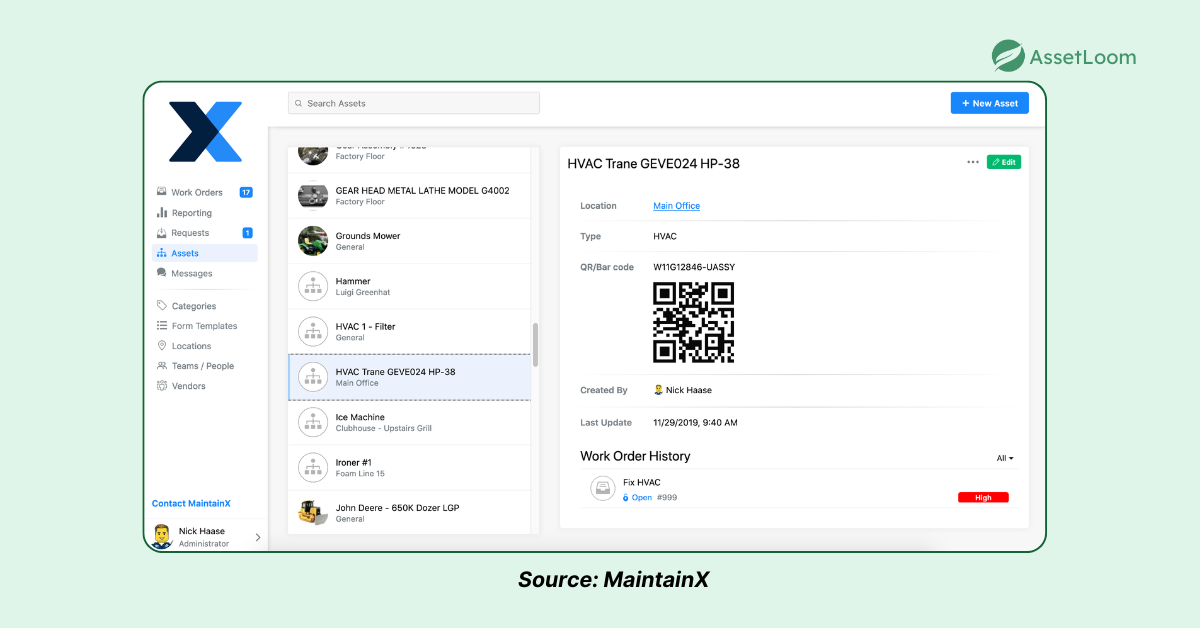This screenshot has width=1200, height=628.
Task: Click the search magnifier icon
Action: click(x=298, y=103)
